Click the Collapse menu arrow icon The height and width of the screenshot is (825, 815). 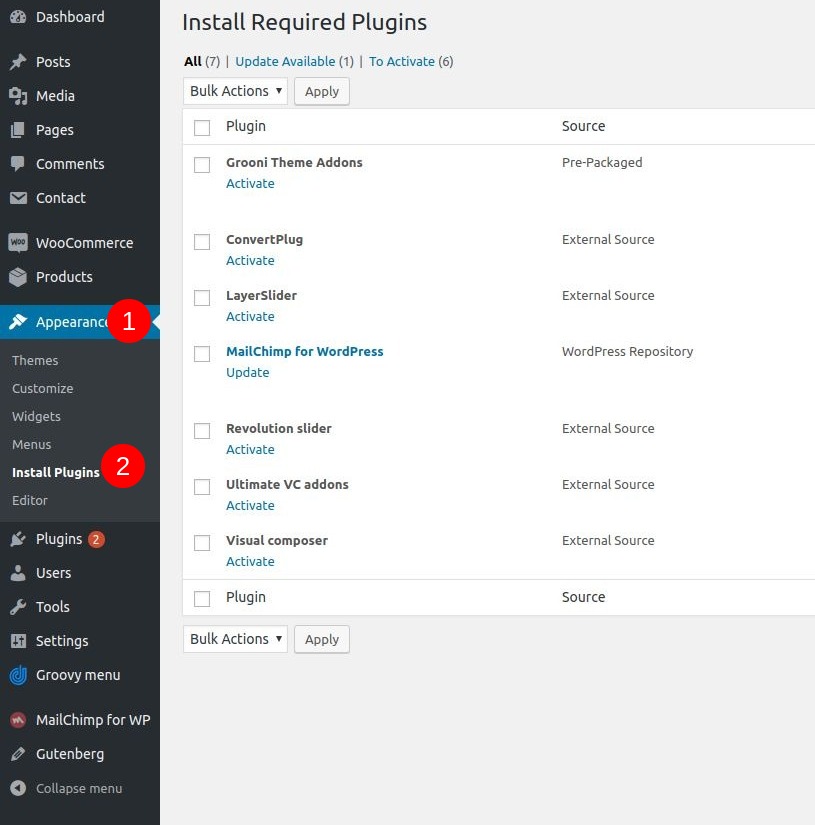coord(18,788)
